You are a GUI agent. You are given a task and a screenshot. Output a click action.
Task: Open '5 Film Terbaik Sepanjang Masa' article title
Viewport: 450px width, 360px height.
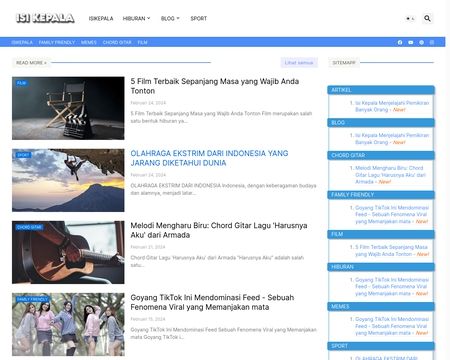click(x=214, y=86)
